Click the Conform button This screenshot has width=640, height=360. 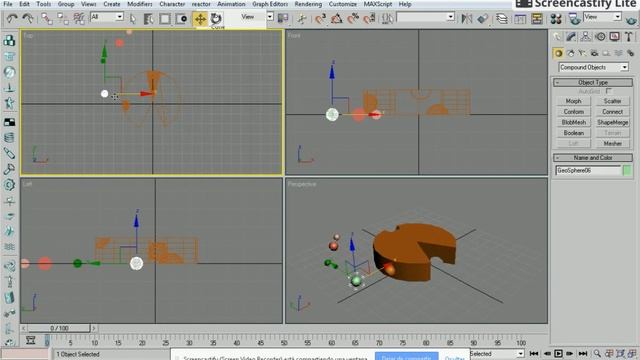573,111
